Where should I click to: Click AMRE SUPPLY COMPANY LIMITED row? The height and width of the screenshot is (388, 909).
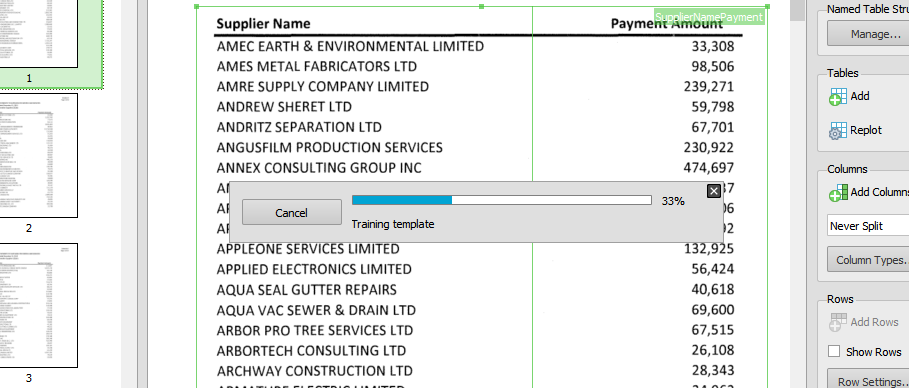pyautogui.click(x=322, y=86)
